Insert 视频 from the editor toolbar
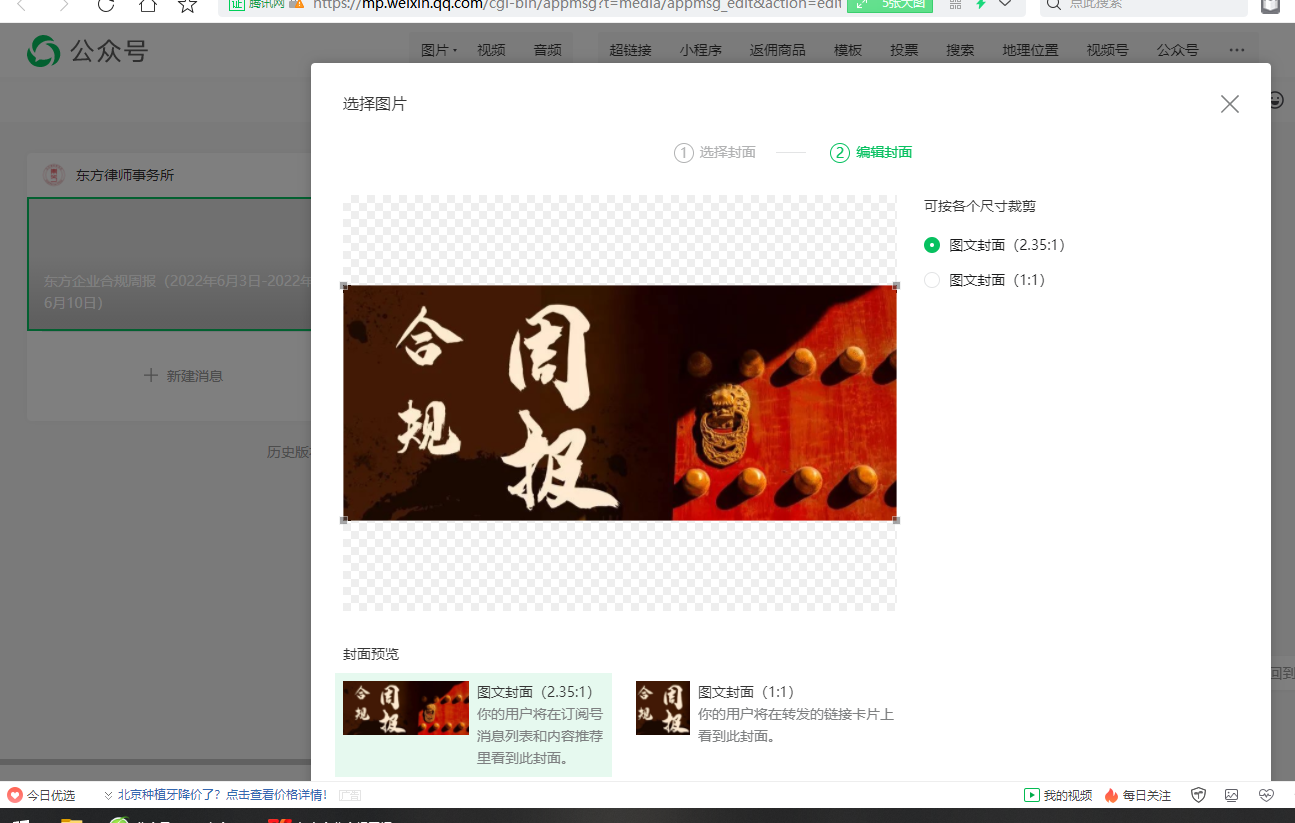Image resolution: width=1295 pixels, height=823 pixels. coord(491,50)
